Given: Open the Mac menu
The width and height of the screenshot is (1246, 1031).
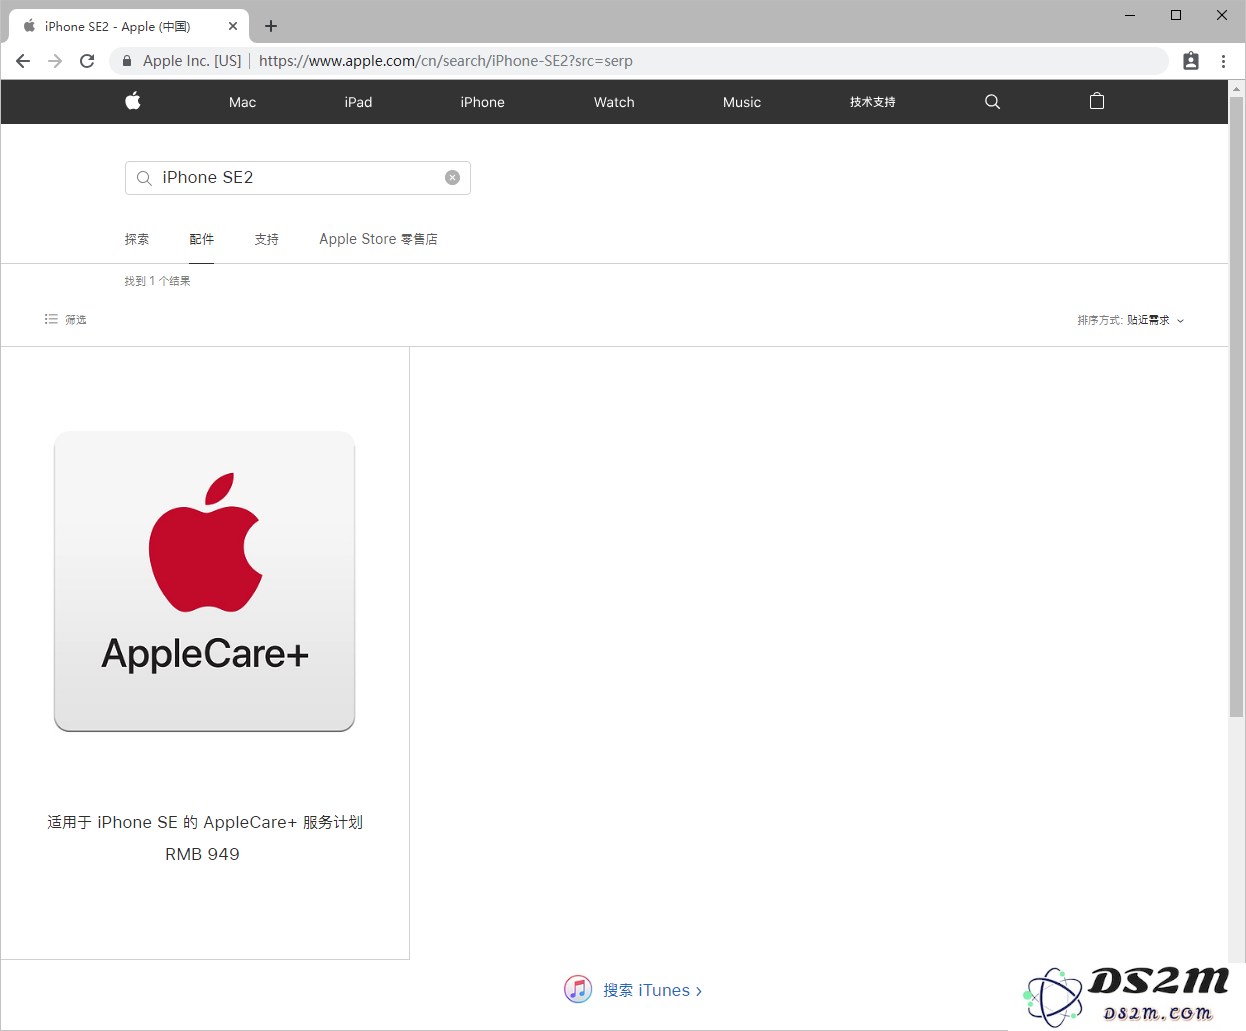Looking at the screenshot, I should pyautogui.click(x=243, y=102).
